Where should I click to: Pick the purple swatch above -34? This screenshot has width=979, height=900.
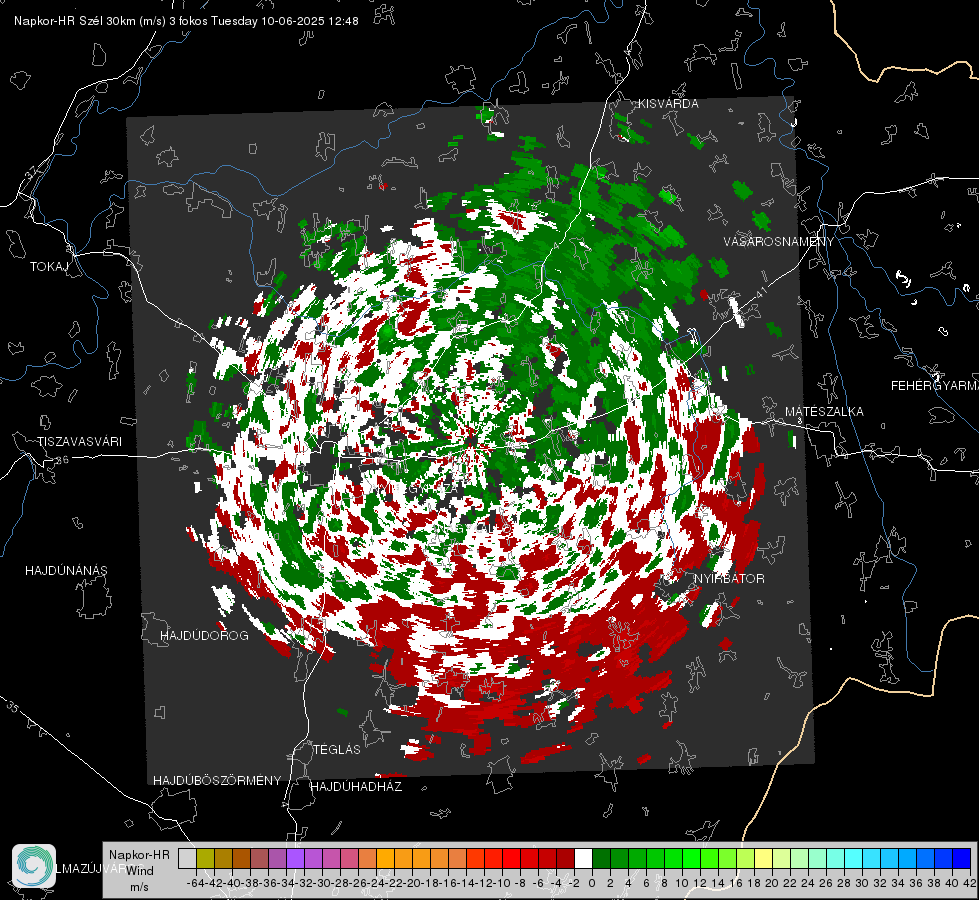(296, 858)
